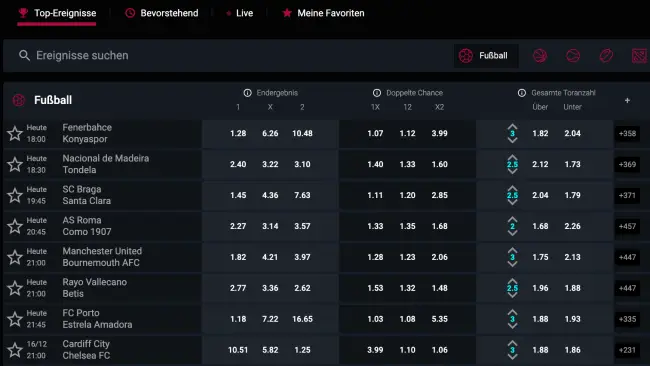Select Konyaspor win odds 10.48
The width and height of the screenshot is (650, 366).
(302, 133)
